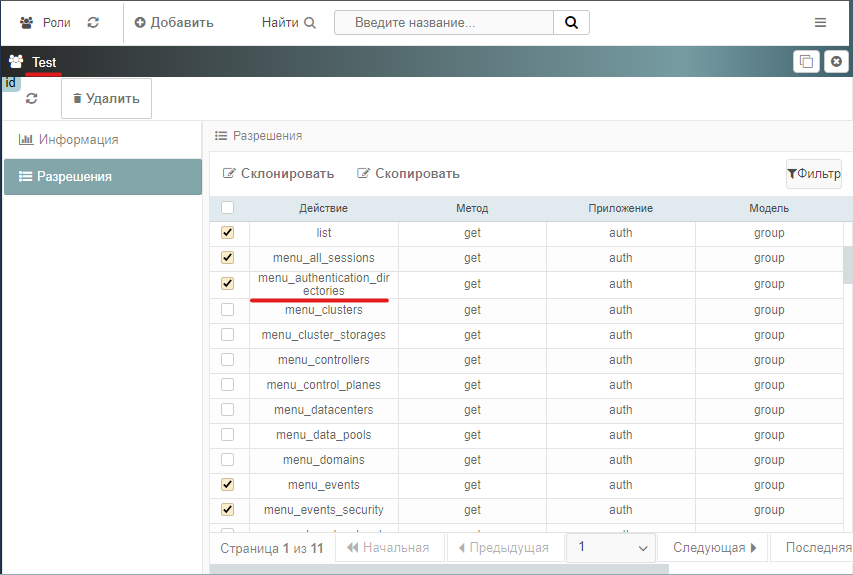Click the Удалить button
Viewport: 853px width, 575px height.
click(x=107, y=98)
